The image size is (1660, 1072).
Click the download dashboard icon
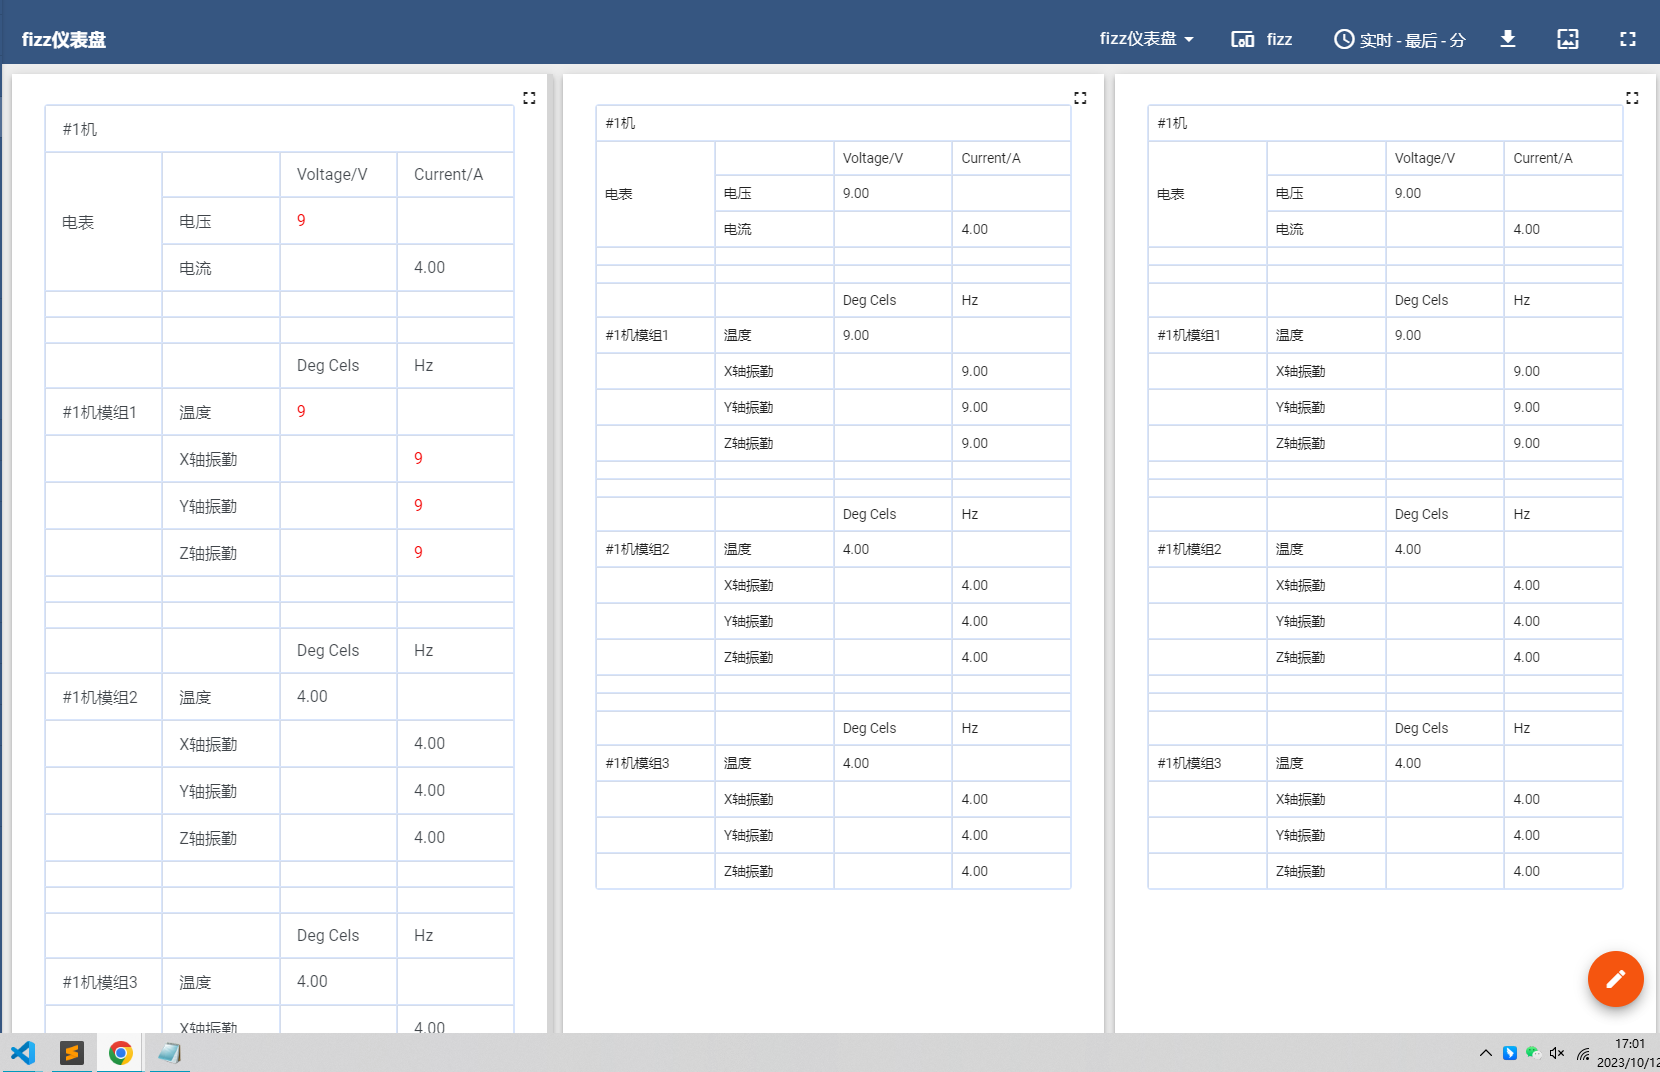pos(1508,39)
